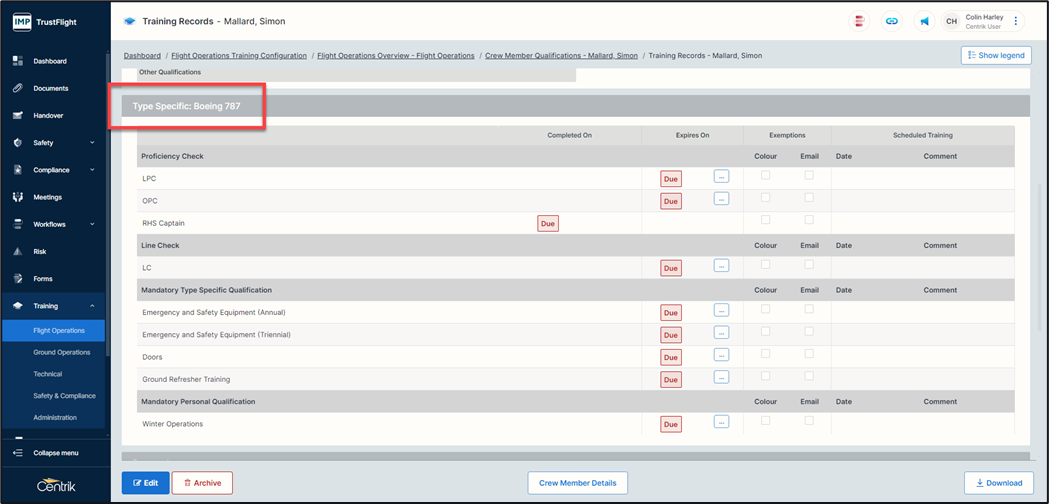Open the three-dot user options menu
Image resolution: width=1049 pixels, height=504 pixels.
tap(1016, 21)
